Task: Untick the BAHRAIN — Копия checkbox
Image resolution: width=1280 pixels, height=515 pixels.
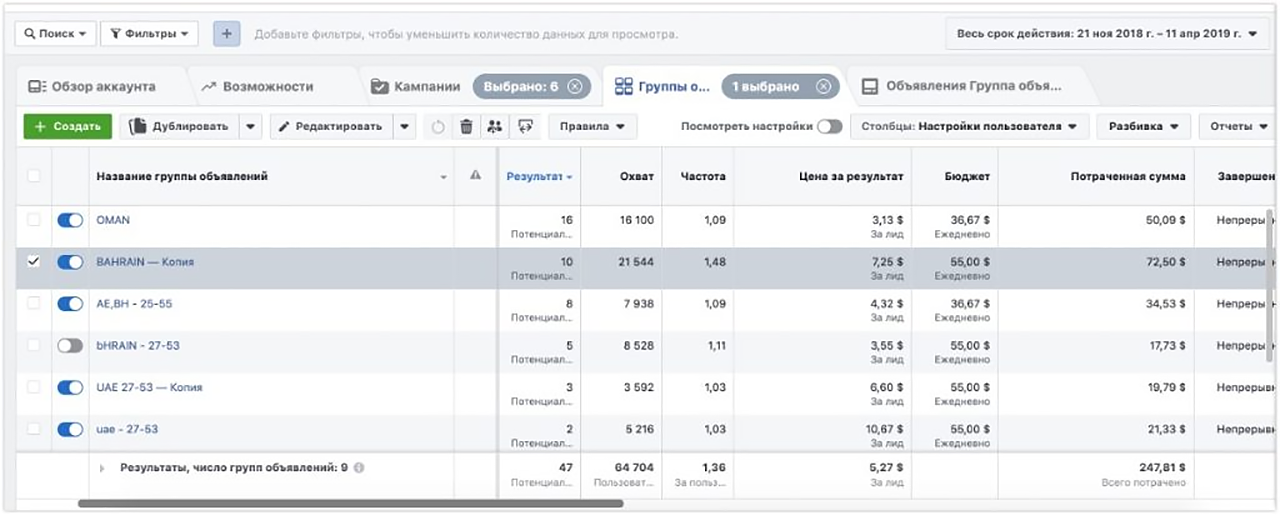Action: [34, 262]
